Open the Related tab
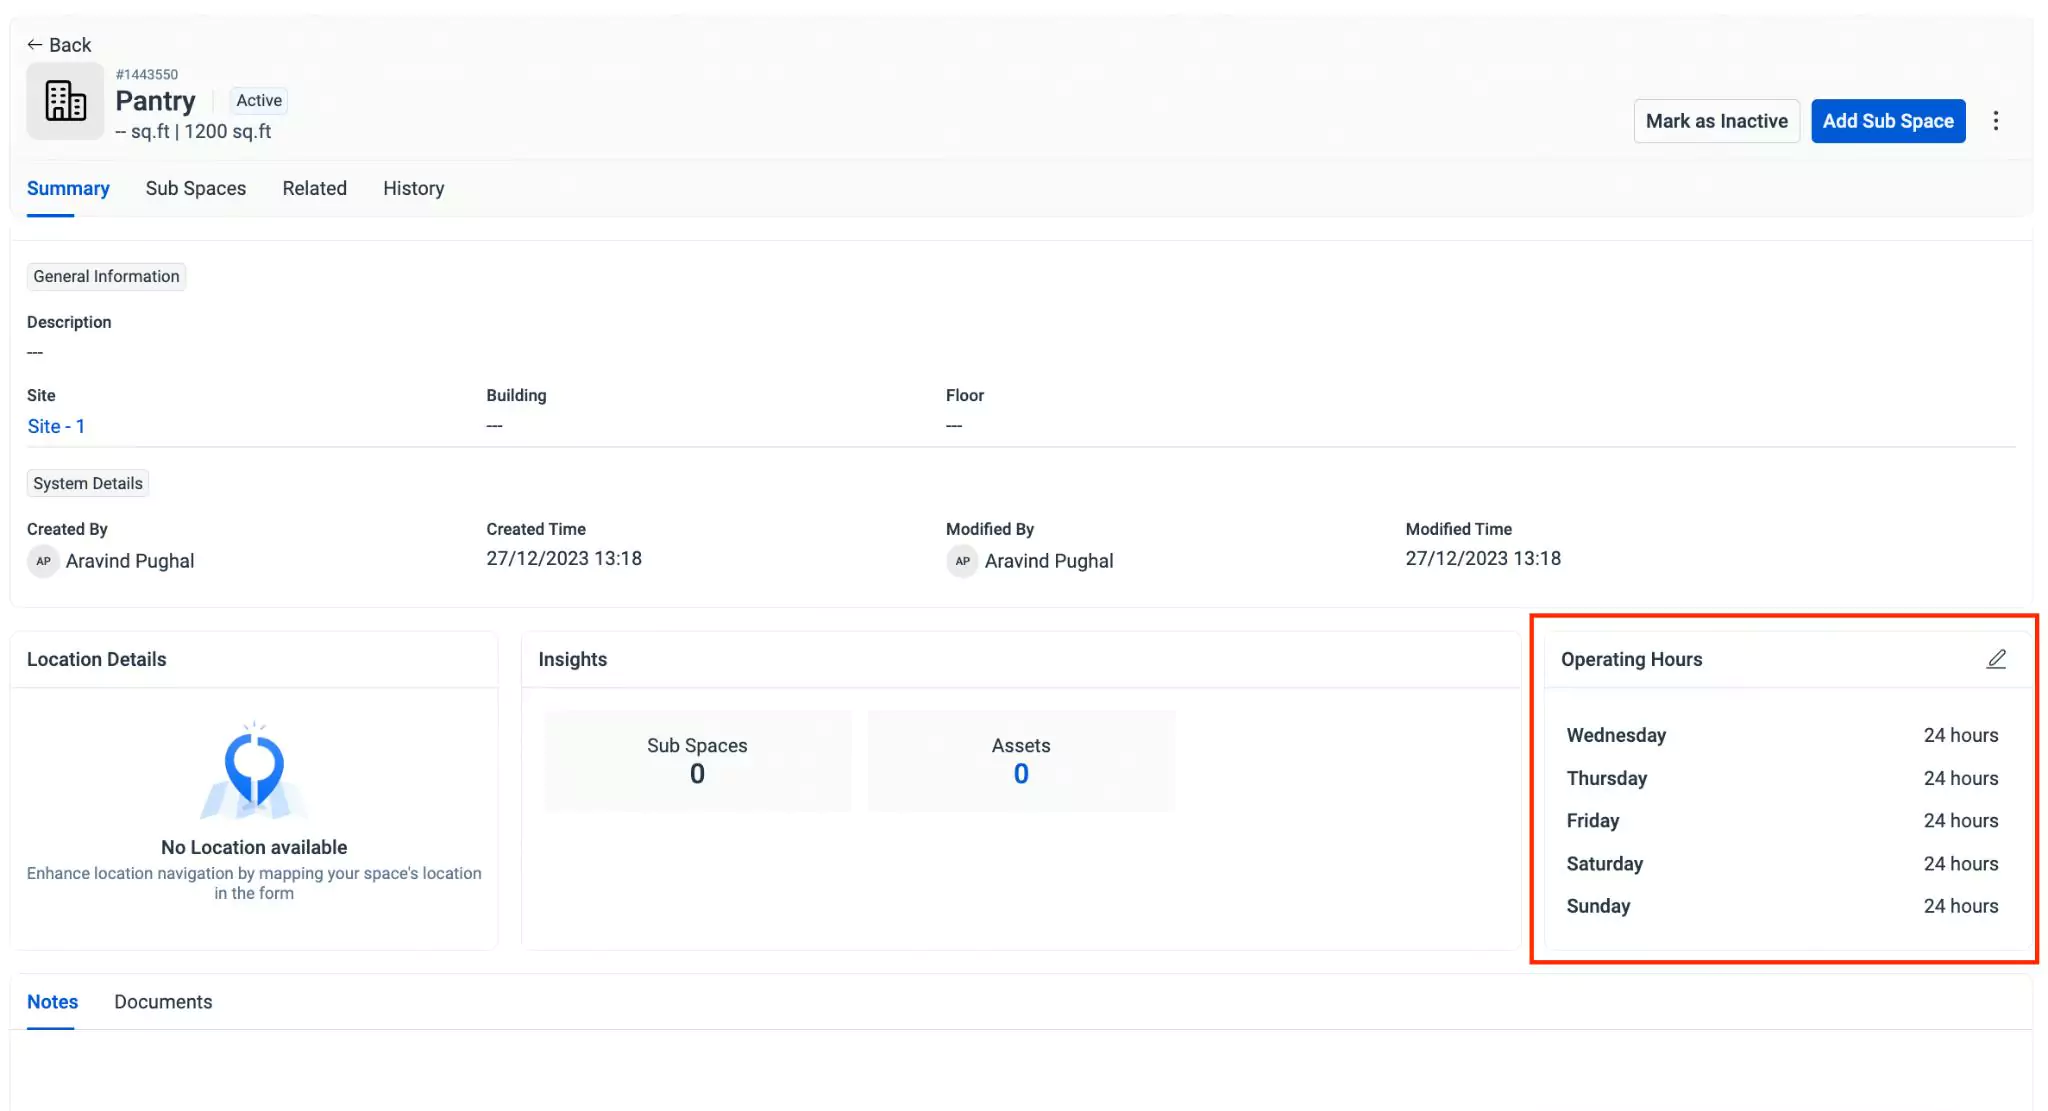The height and width of the screenshot is (1111, 2048). pyautogui.click(x=314, y=188)
